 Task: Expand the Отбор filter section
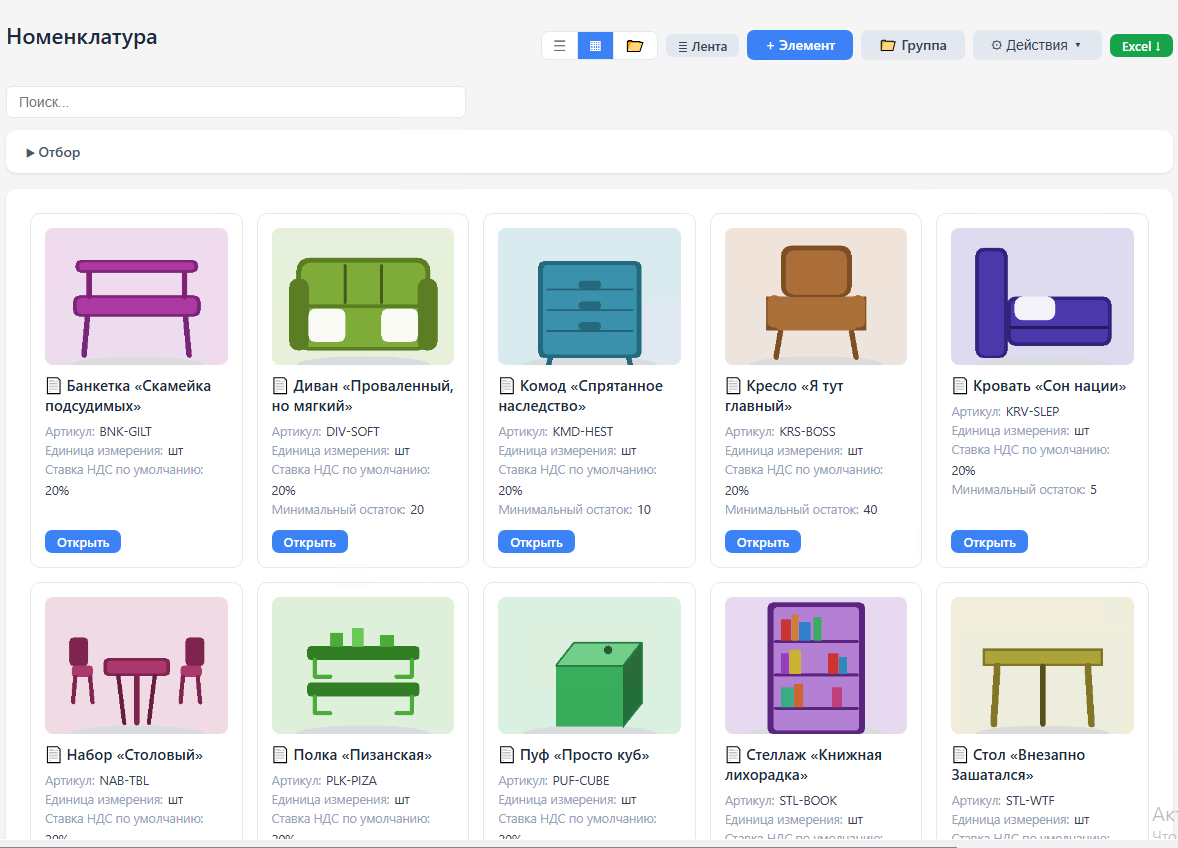click(x=53, y=152)
